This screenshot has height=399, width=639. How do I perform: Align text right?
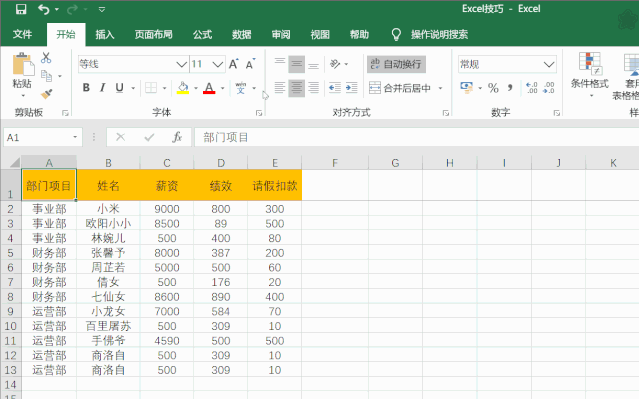coord(313,88)
